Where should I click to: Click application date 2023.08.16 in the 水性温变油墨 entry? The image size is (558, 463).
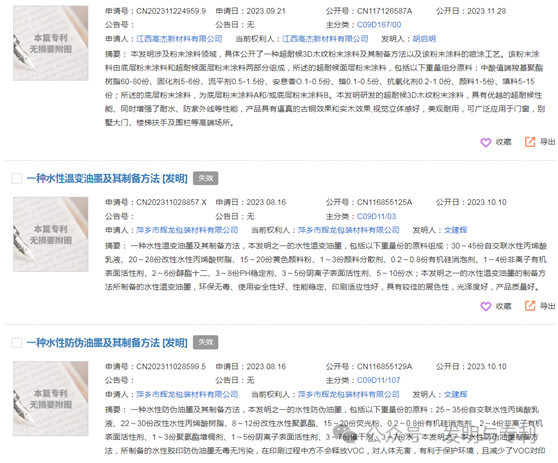[266, 202]
